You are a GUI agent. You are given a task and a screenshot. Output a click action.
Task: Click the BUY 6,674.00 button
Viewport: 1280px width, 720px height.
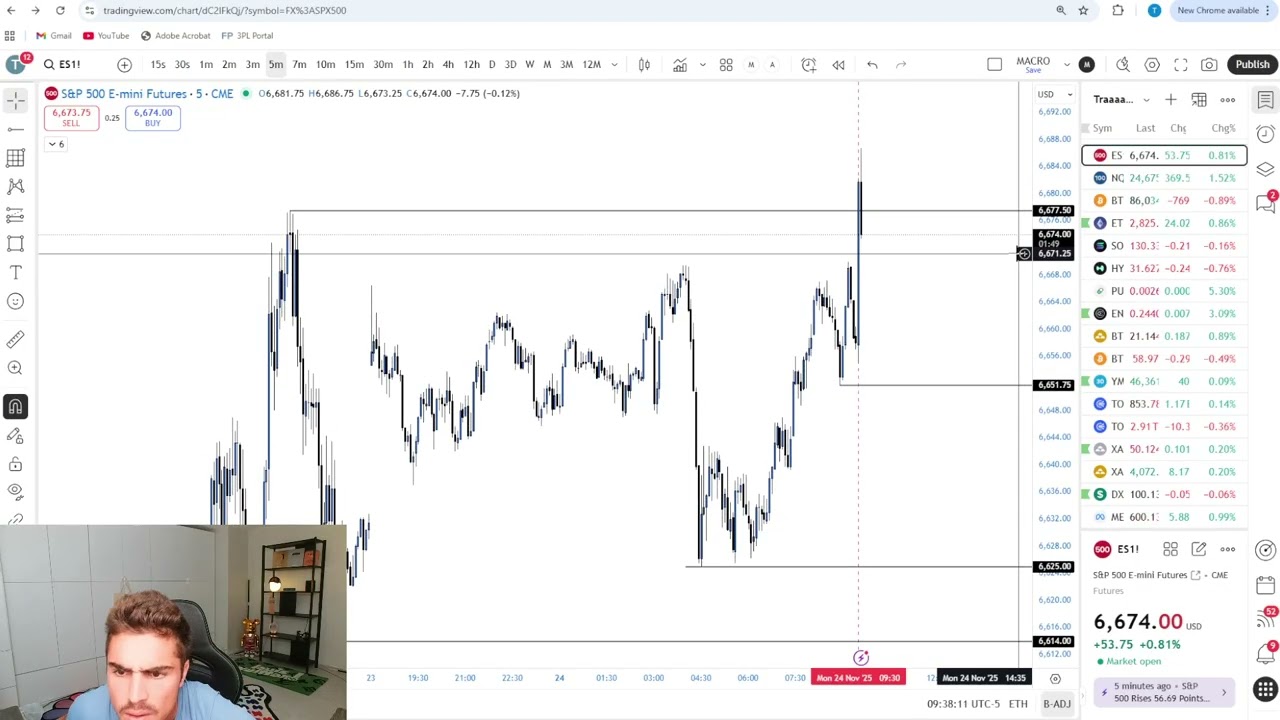click(153, 117)
